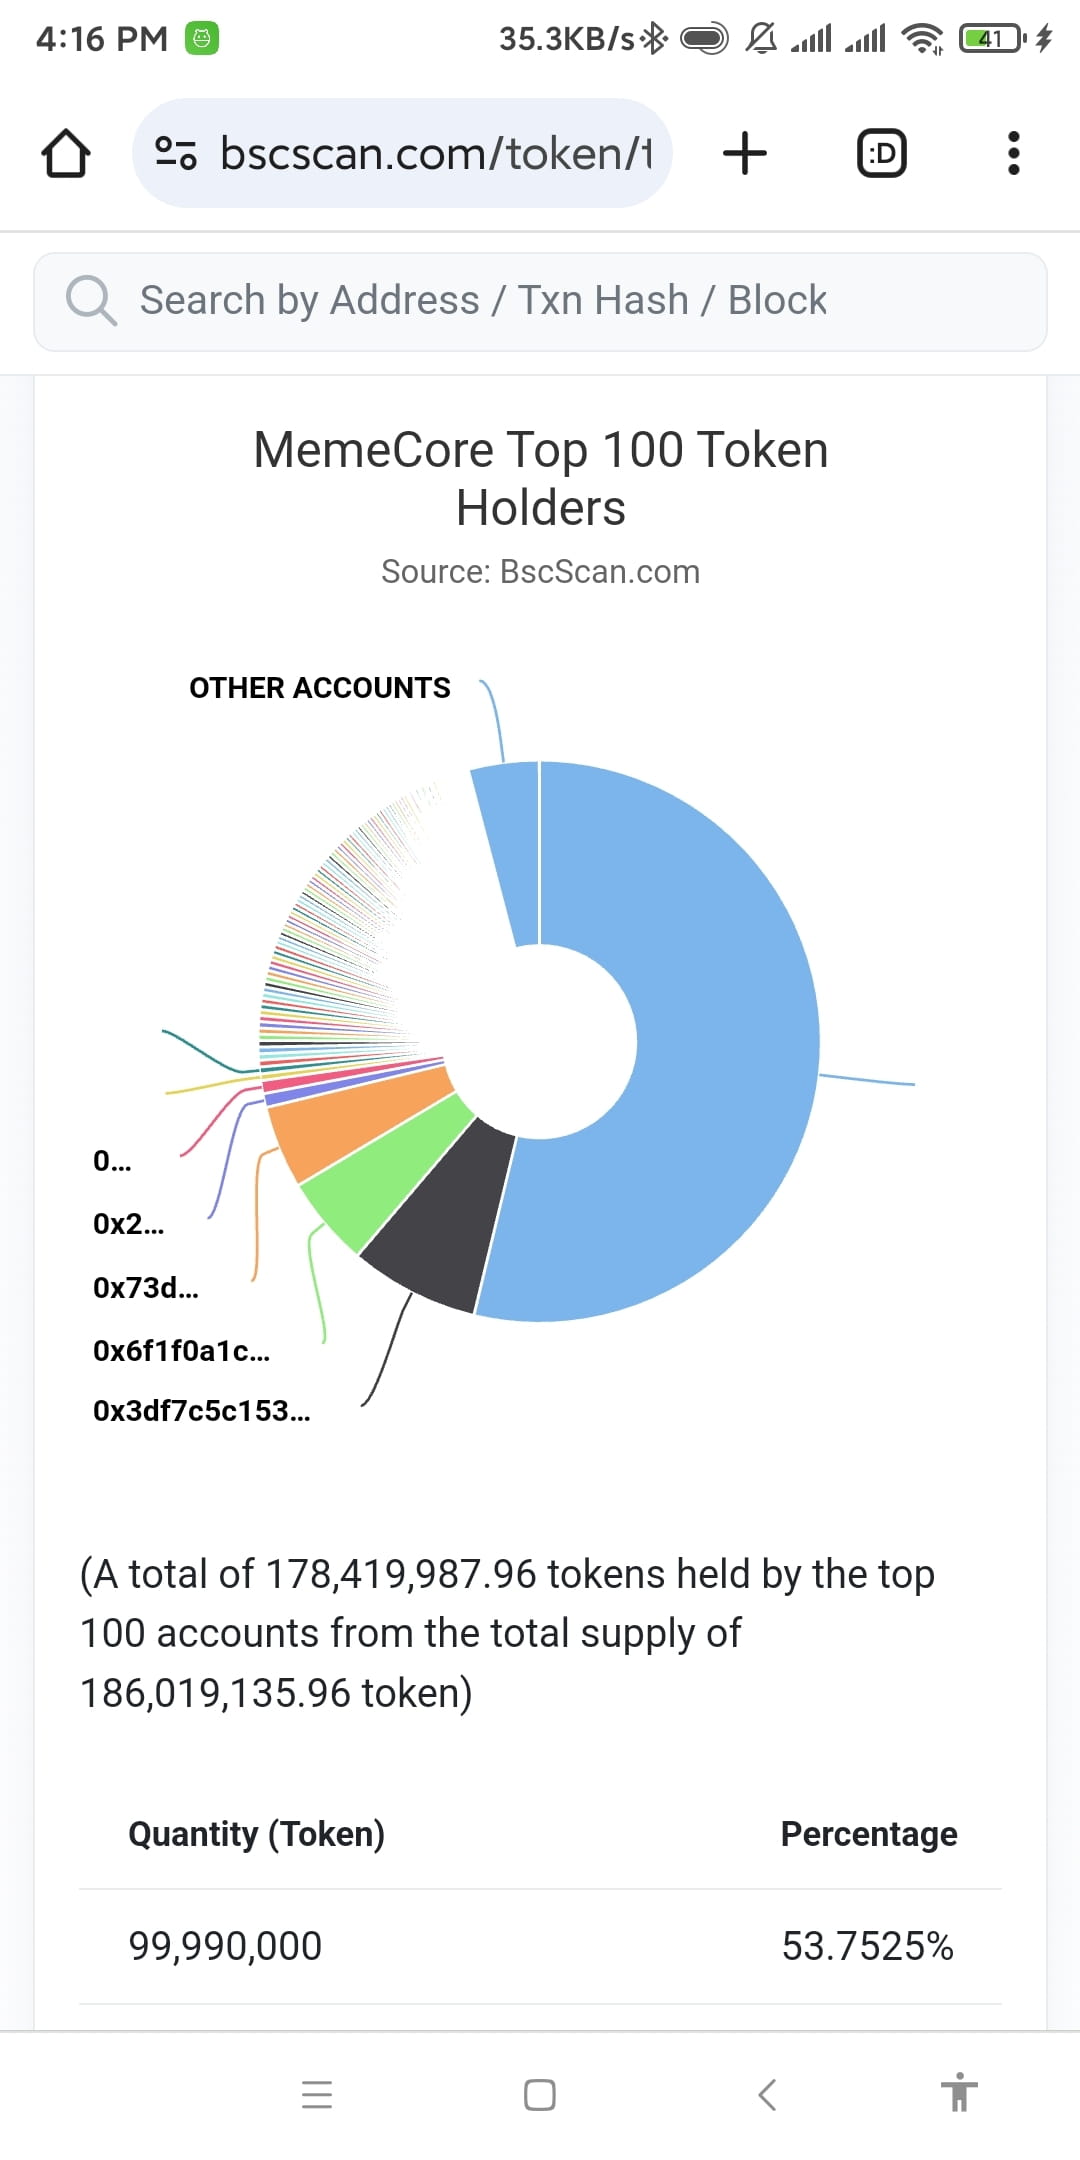Tap the browser home icon
This screenshot has height=2160, width=1080.
pyautogui.click(x=66, y=153)
